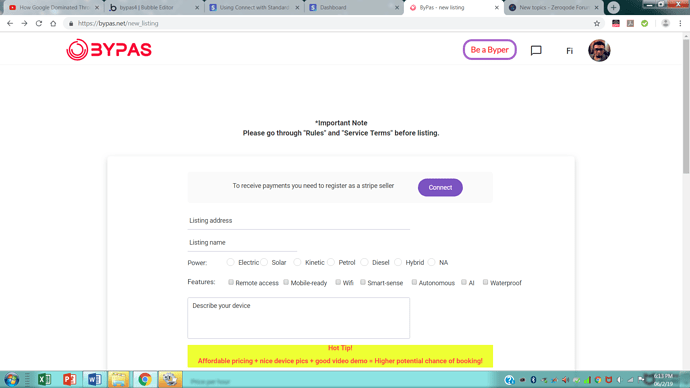Click the 'Be a Byper' button
Image resolution: width=690 pixels, height=388 pixels.
pyautogui.click(x=489, y=50)
